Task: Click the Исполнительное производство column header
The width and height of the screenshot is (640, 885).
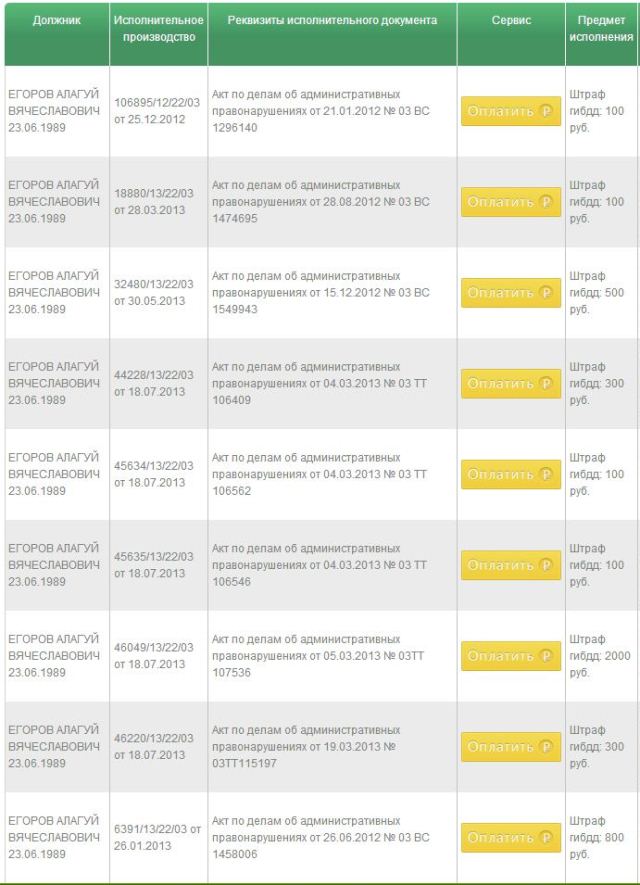Action: [159, 29]
